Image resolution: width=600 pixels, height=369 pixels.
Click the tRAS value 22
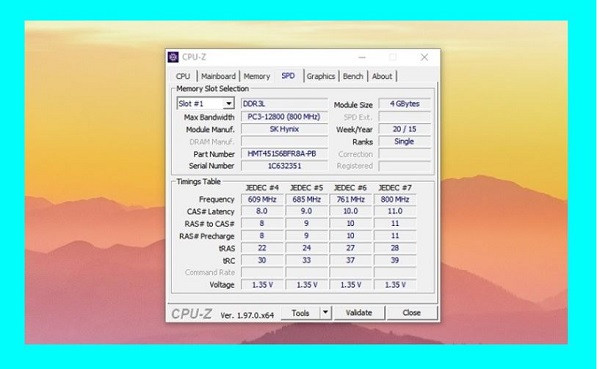point(262,248)
